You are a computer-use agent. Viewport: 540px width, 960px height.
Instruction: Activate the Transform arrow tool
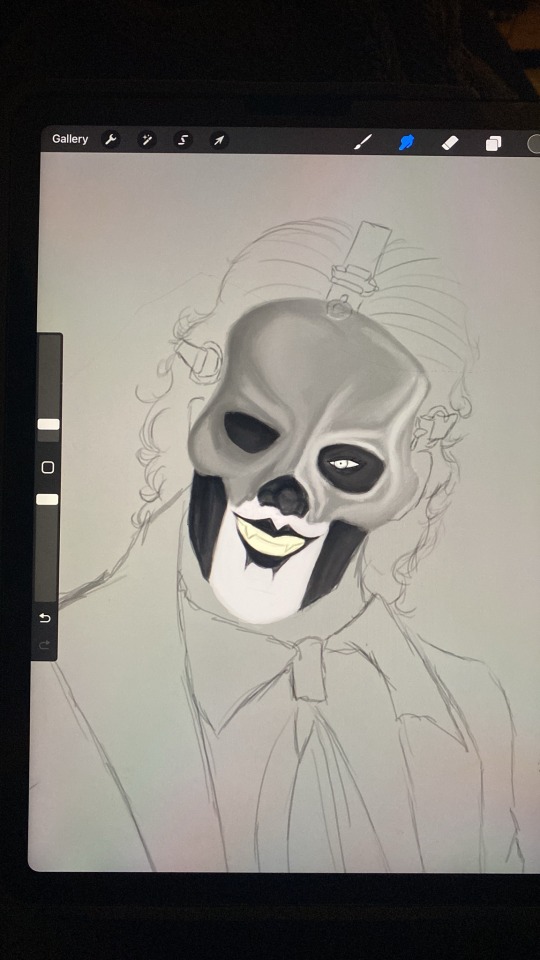[x=219, y=141]
